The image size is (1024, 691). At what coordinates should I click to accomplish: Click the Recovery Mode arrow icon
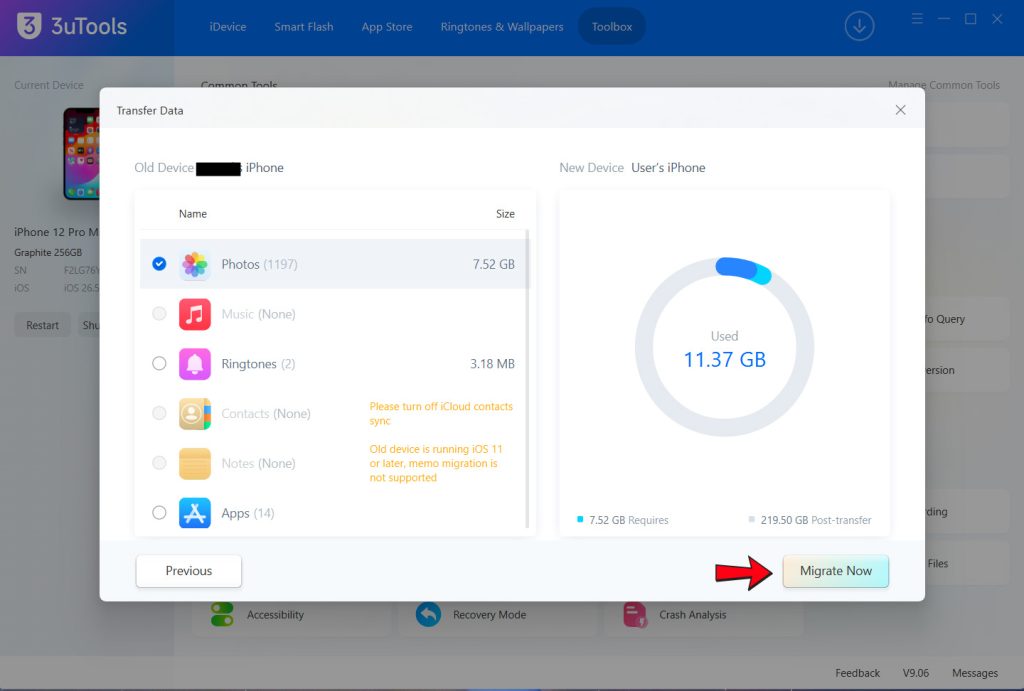(x=428, y=615)
